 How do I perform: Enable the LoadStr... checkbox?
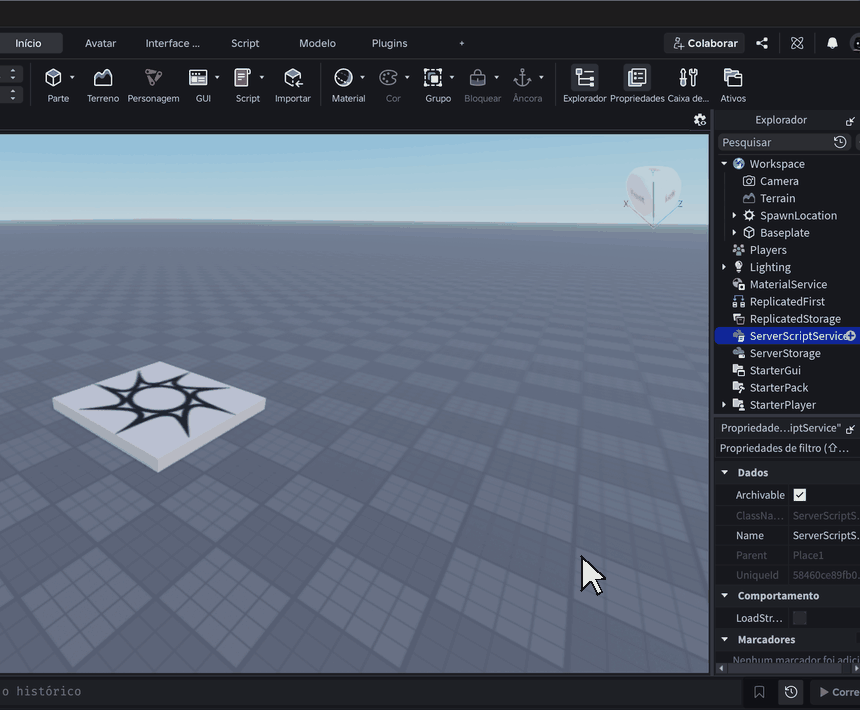[800, 618]
